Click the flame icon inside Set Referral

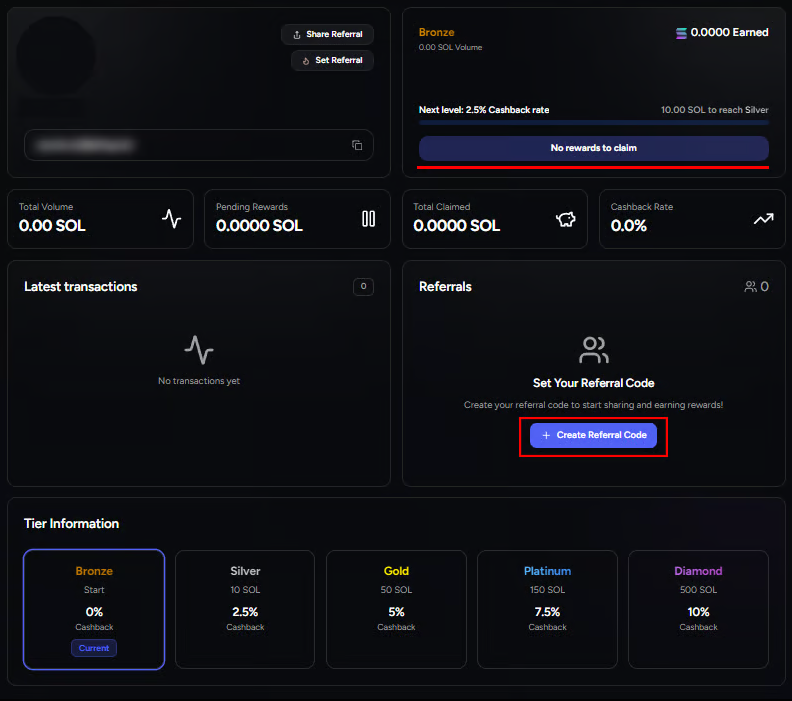pyautogui.click(x=306, y=61)
